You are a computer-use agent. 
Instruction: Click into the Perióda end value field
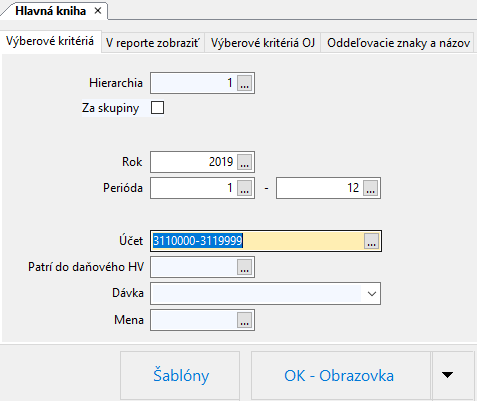319,188
